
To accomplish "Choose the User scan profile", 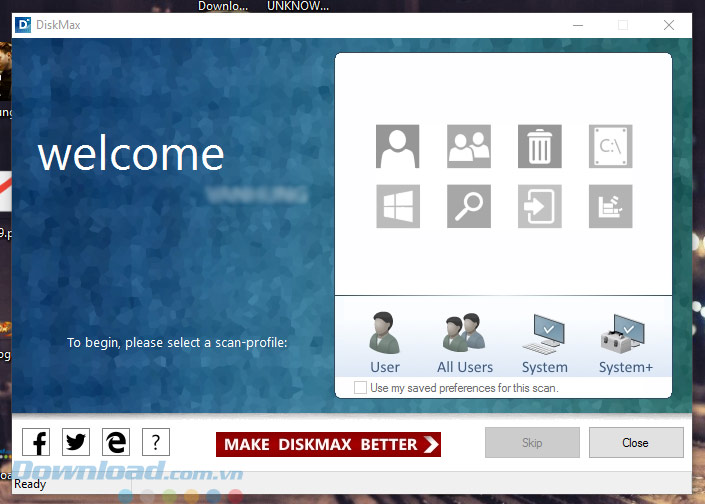I will point(385,343).
